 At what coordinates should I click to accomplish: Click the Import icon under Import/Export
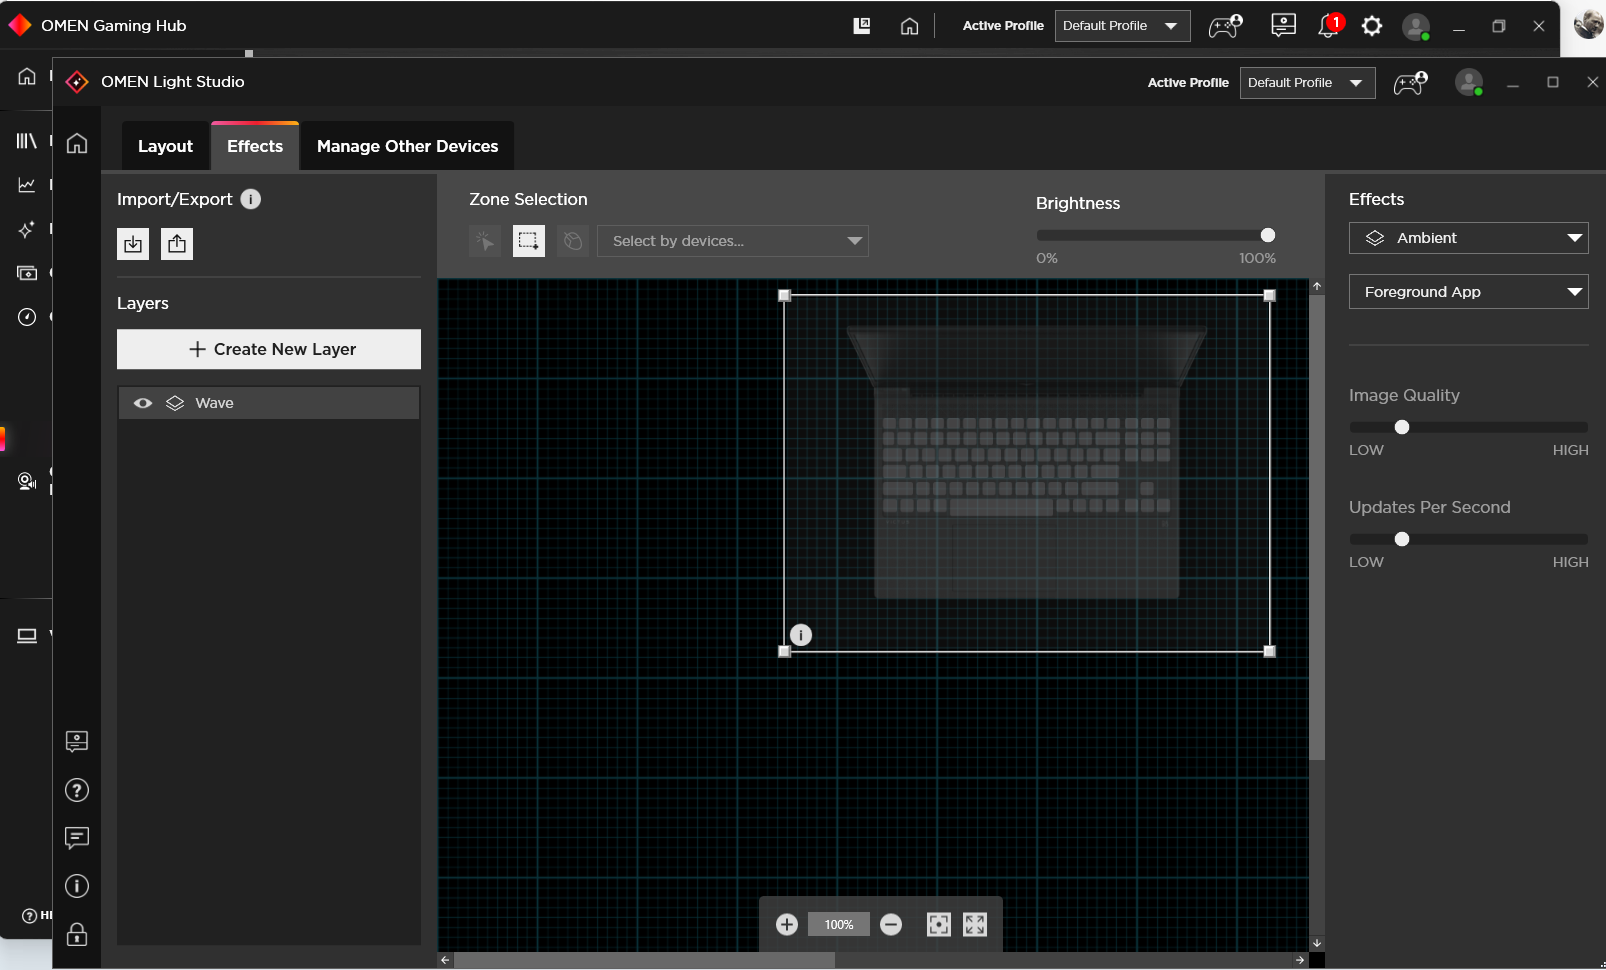pyautogui.click(x=133, y=244)
